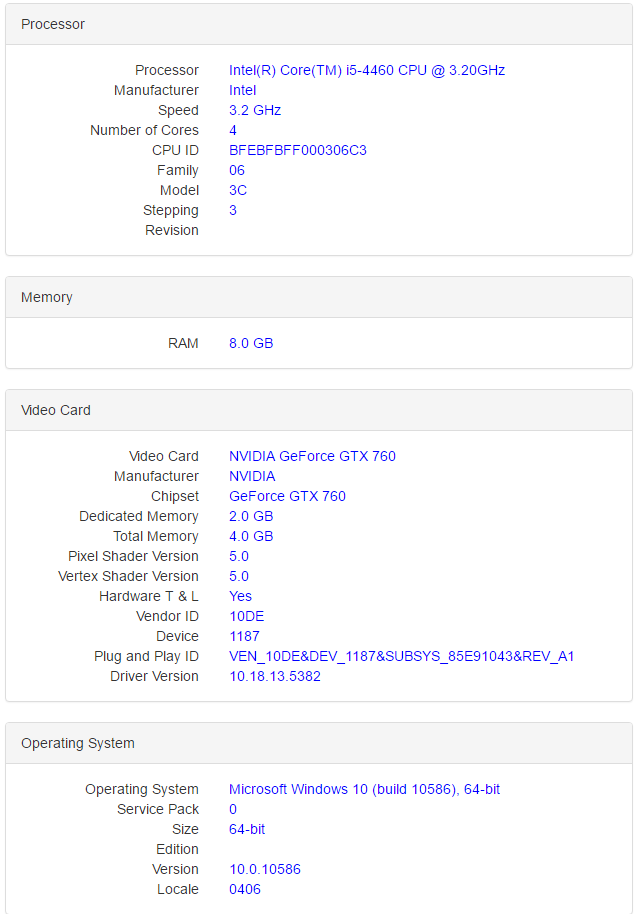Select the 3.2 GHz speed value
The image size is (644, 914).
pyautogui.click(x=255, y=110)
